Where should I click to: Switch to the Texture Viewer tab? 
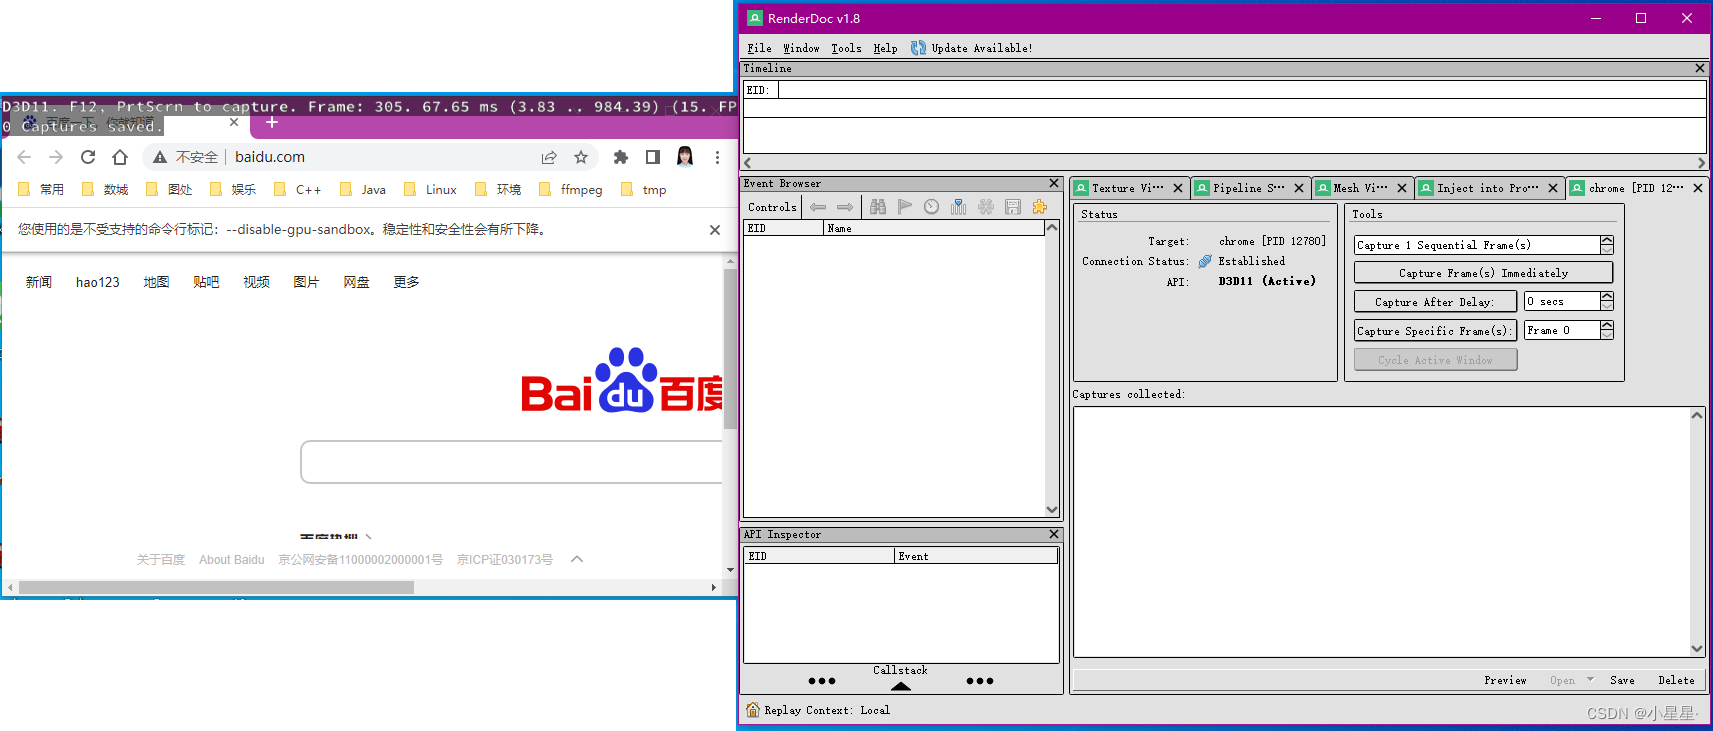1128,188
